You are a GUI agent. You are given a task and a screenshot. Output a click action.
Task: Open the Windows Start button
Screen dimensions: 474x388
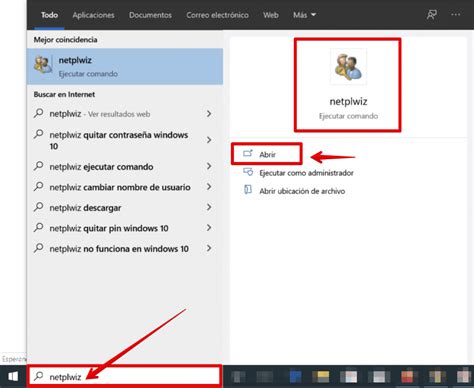(x=13, y=377)
